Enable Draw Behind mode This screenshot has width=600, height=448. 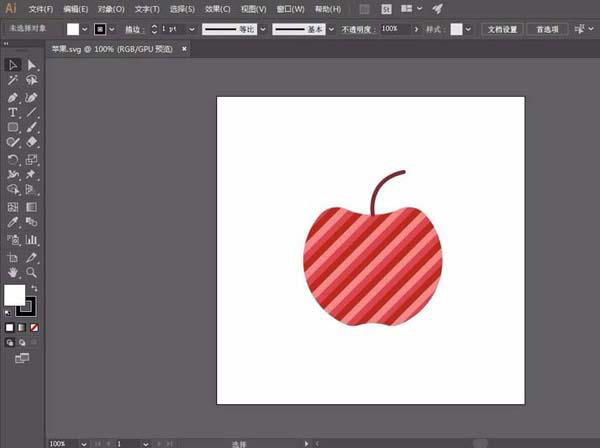point(22,342)
